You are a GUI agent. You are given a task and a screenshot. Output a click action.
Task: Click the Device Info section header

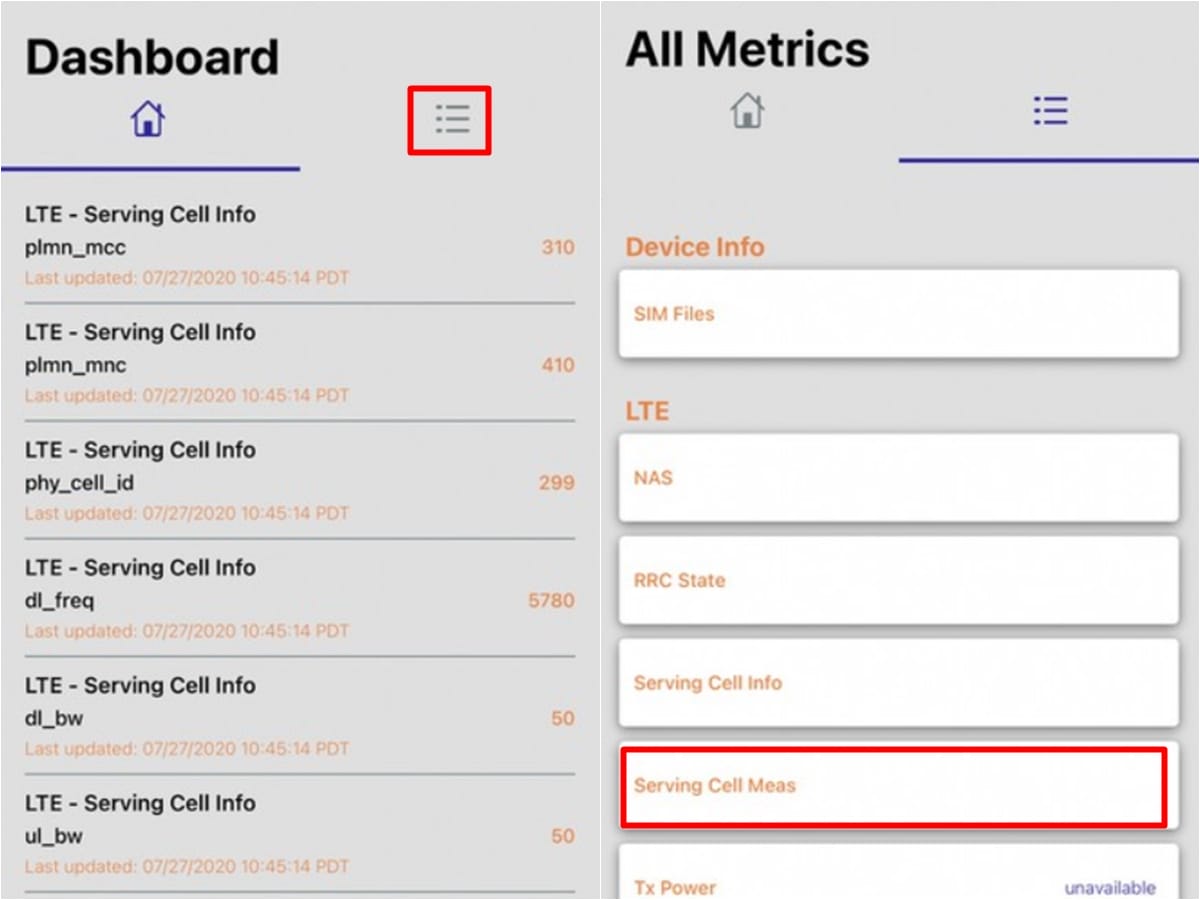[x=695, y=247]
